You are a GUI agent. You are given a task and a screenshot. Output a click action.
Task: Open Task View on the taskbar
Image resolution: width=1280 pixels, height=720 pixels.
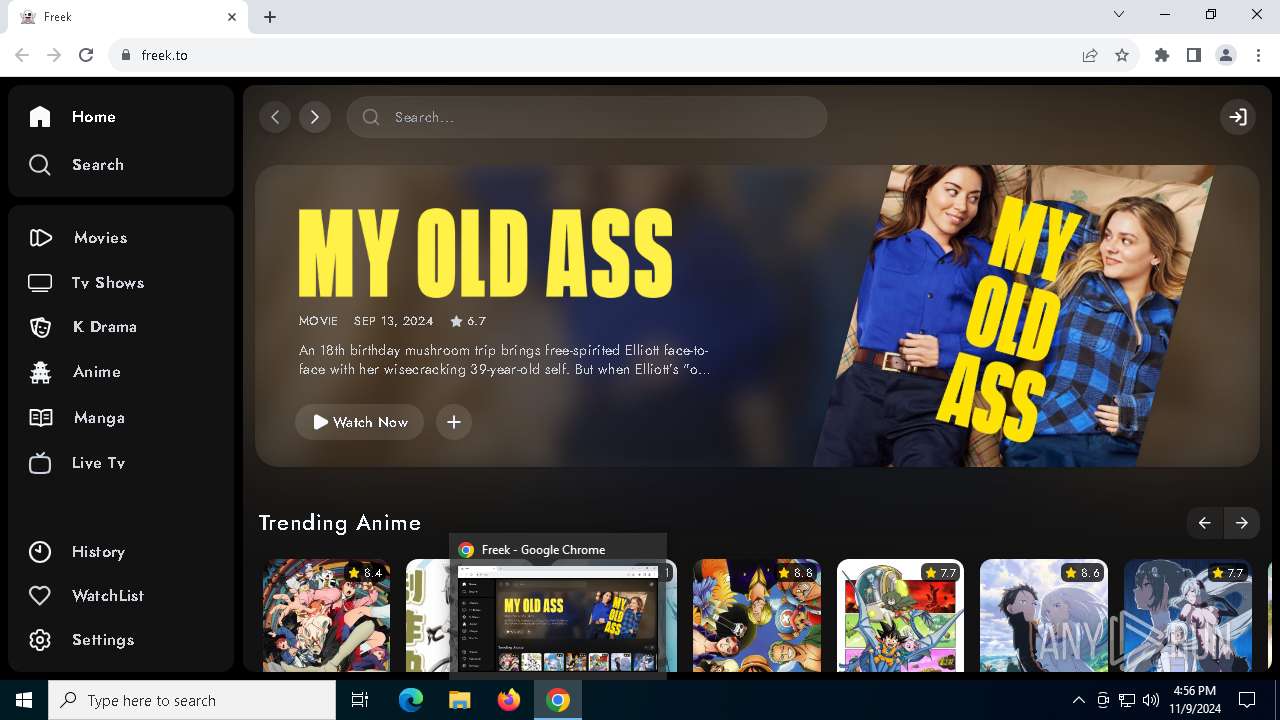pyautogui.click(x=360, y=700)
